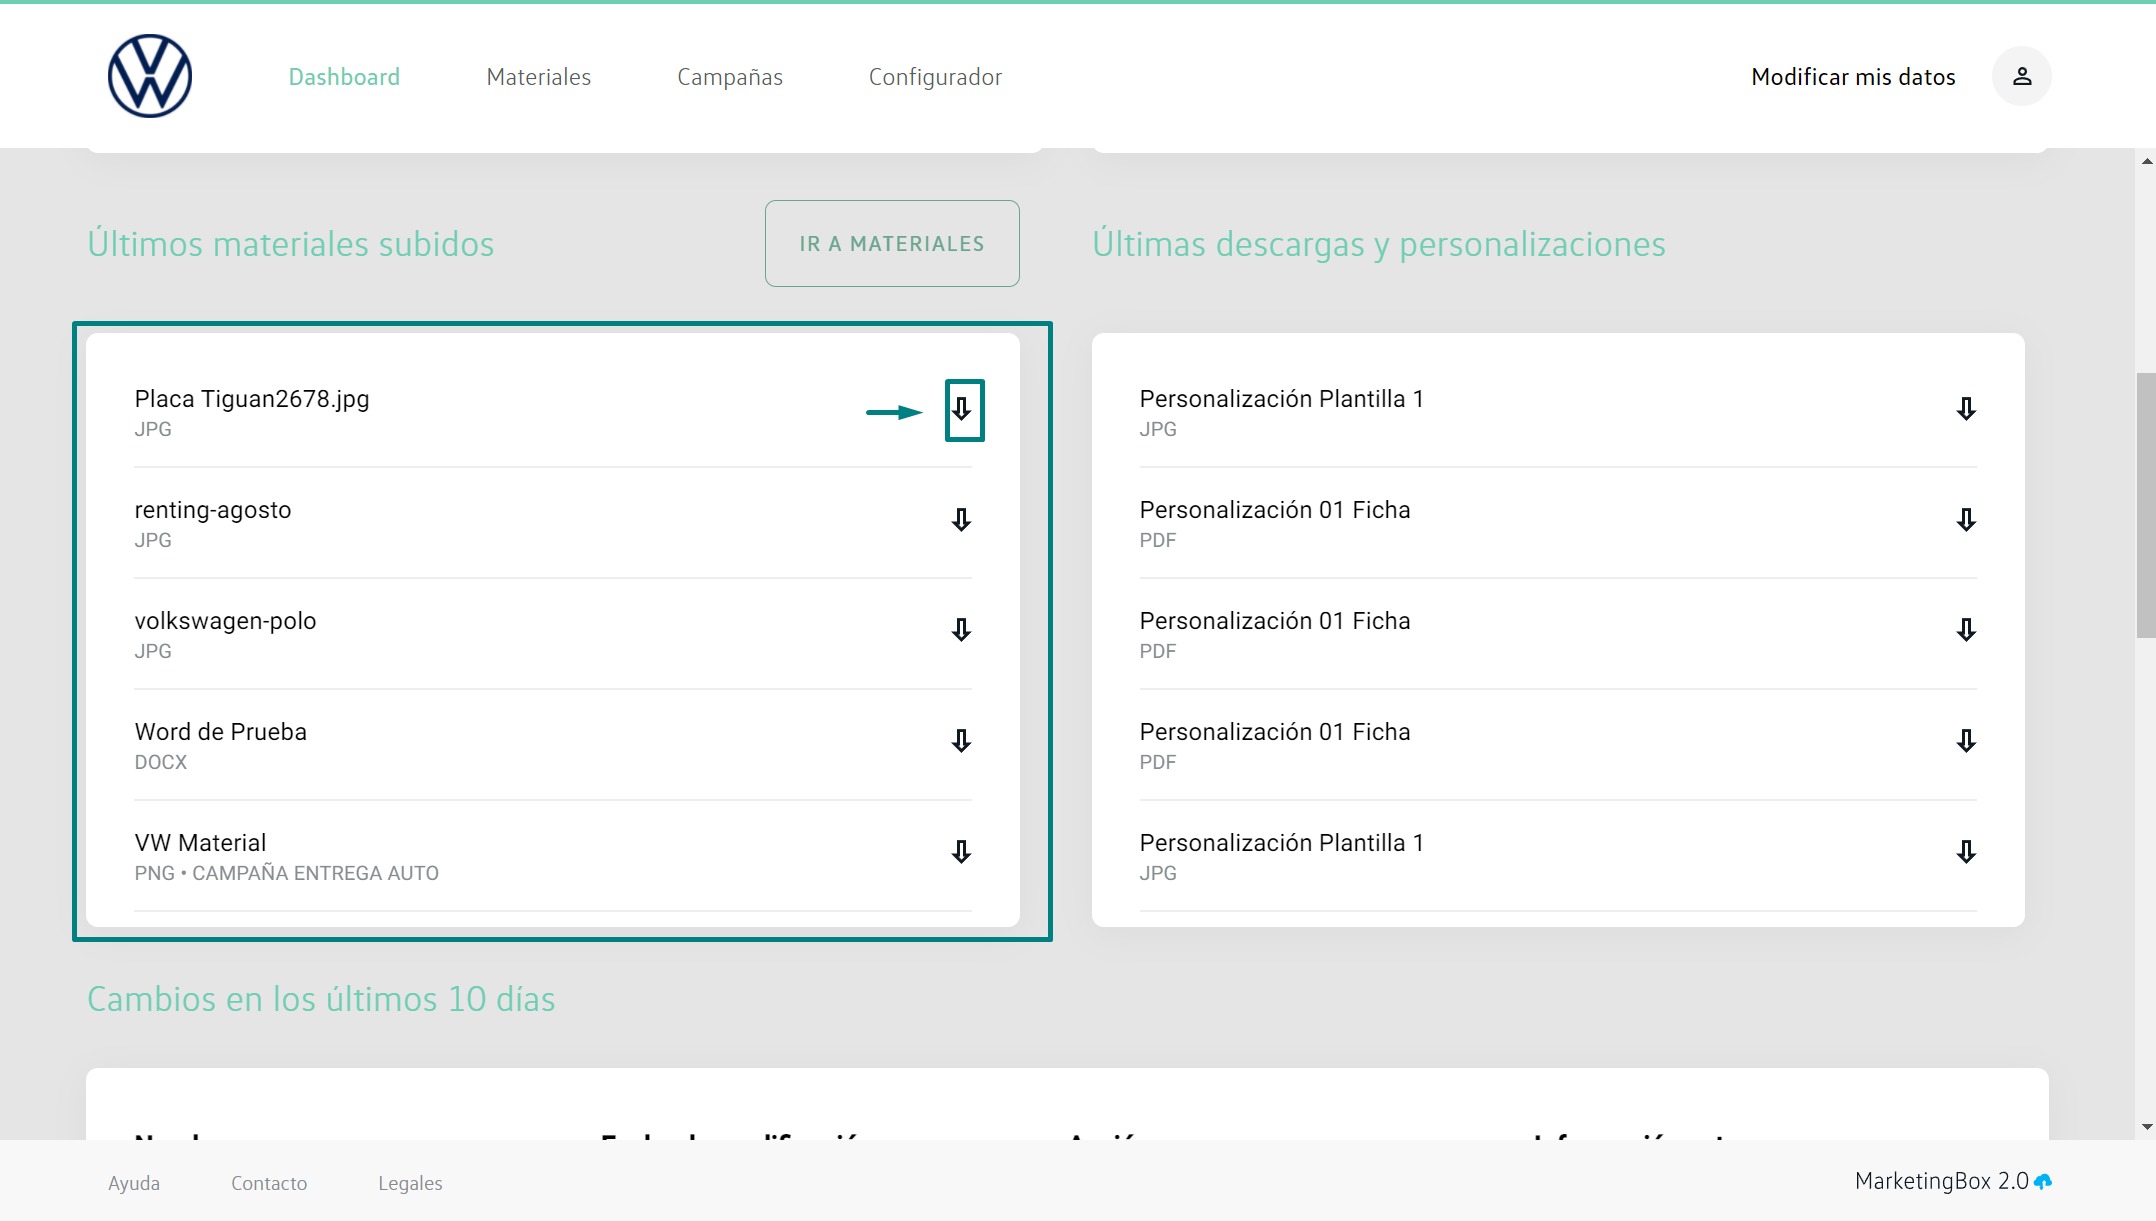Download first Personalización 01 Ficha PDF
The height and width of the screenshot is (1221, 2156).
pos(1966,520)
